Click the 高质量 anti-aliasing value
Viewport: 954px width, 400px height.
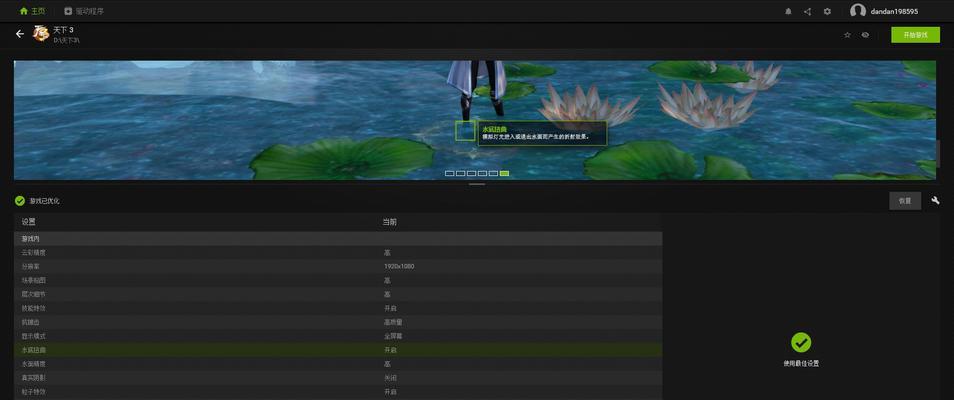pyautogui.click(x=393, y=322)
